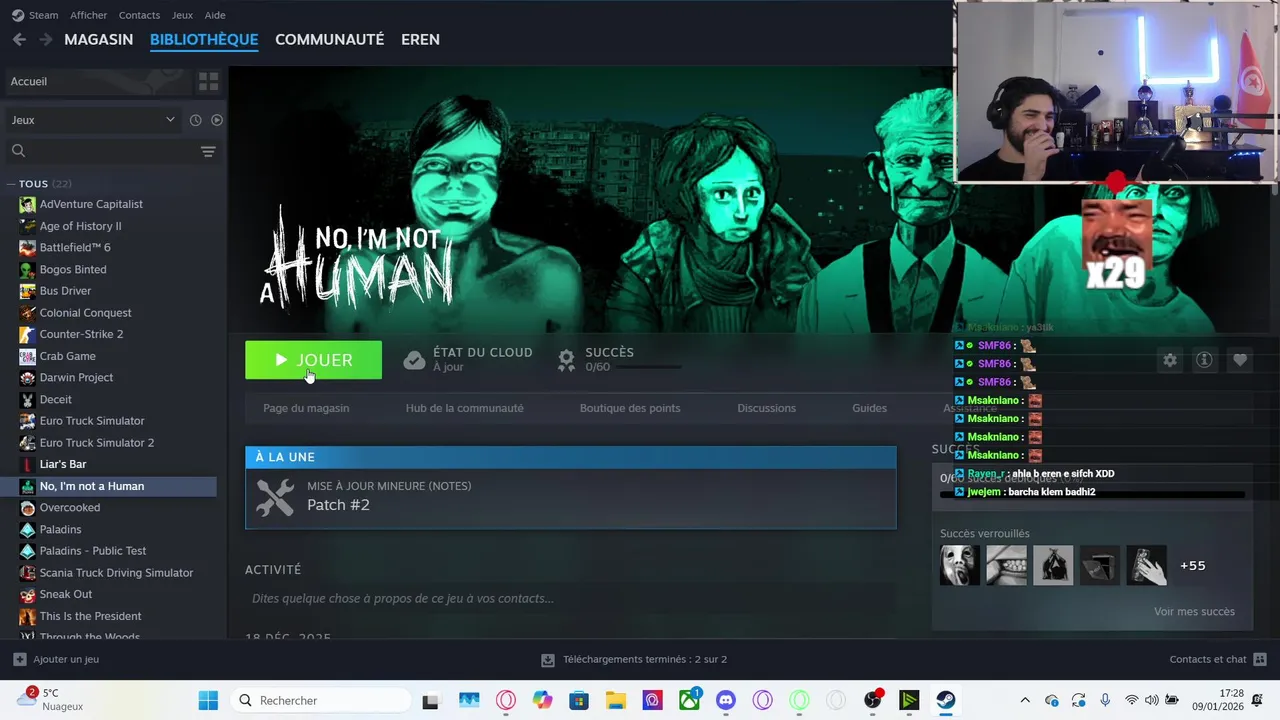Go to the MAGASIN section

pyautogui.click(x=98, y=39)
